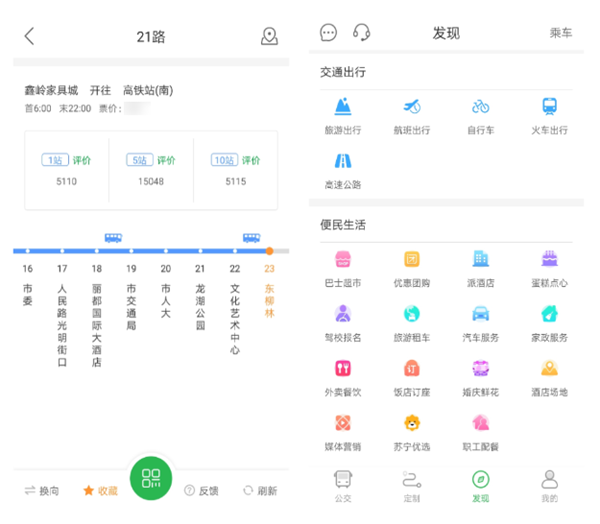
Task: Open 反馈 feedback link
Action: (x=201, y=491)
